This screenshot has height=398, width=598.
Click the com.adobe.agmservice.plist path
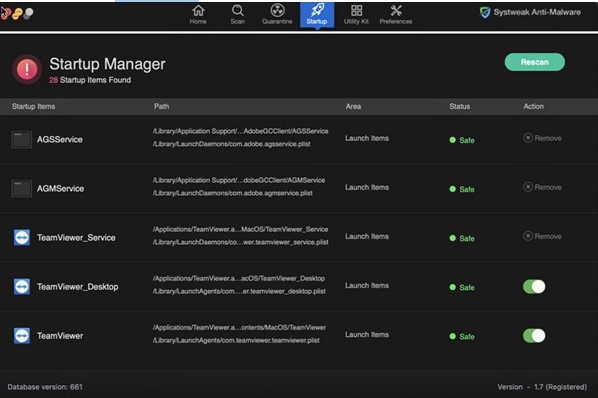[233, 193]
